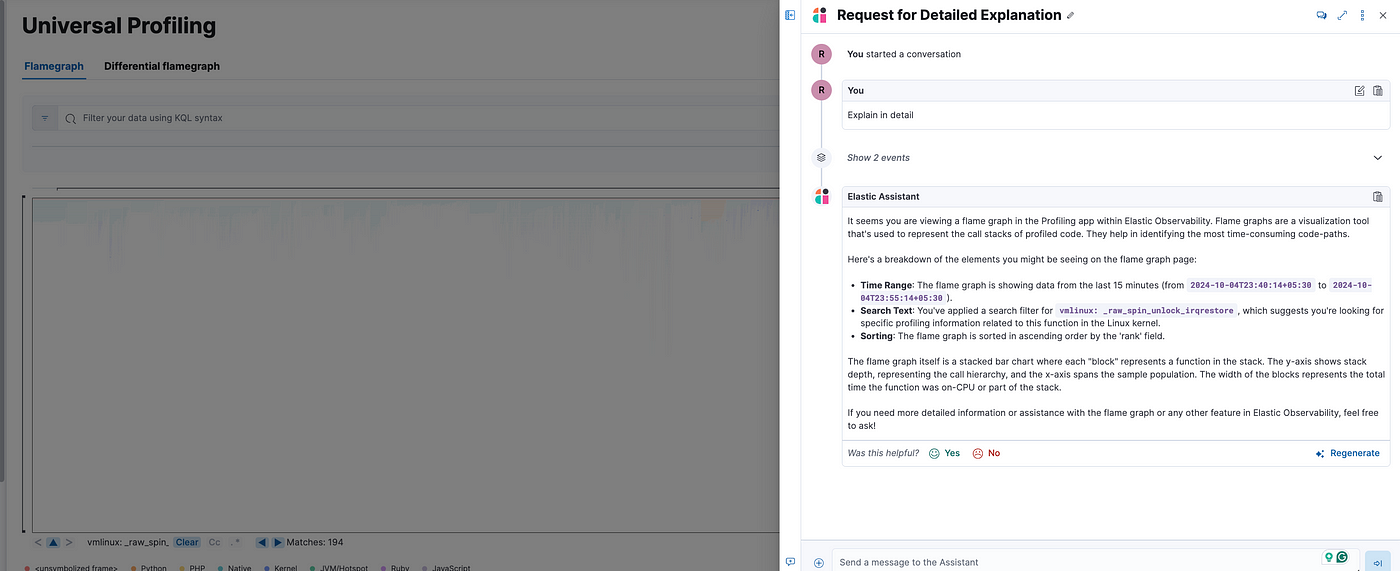
Task: Mark the response as helpful with Yes
Action: pyautogui.click(x=944, y=453)
